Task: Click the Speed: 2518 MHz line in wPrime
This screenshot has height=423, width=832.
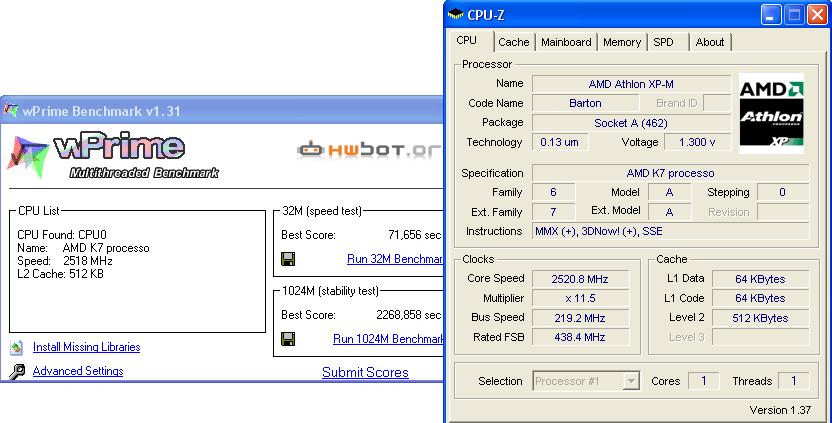Action: (65, 261)
